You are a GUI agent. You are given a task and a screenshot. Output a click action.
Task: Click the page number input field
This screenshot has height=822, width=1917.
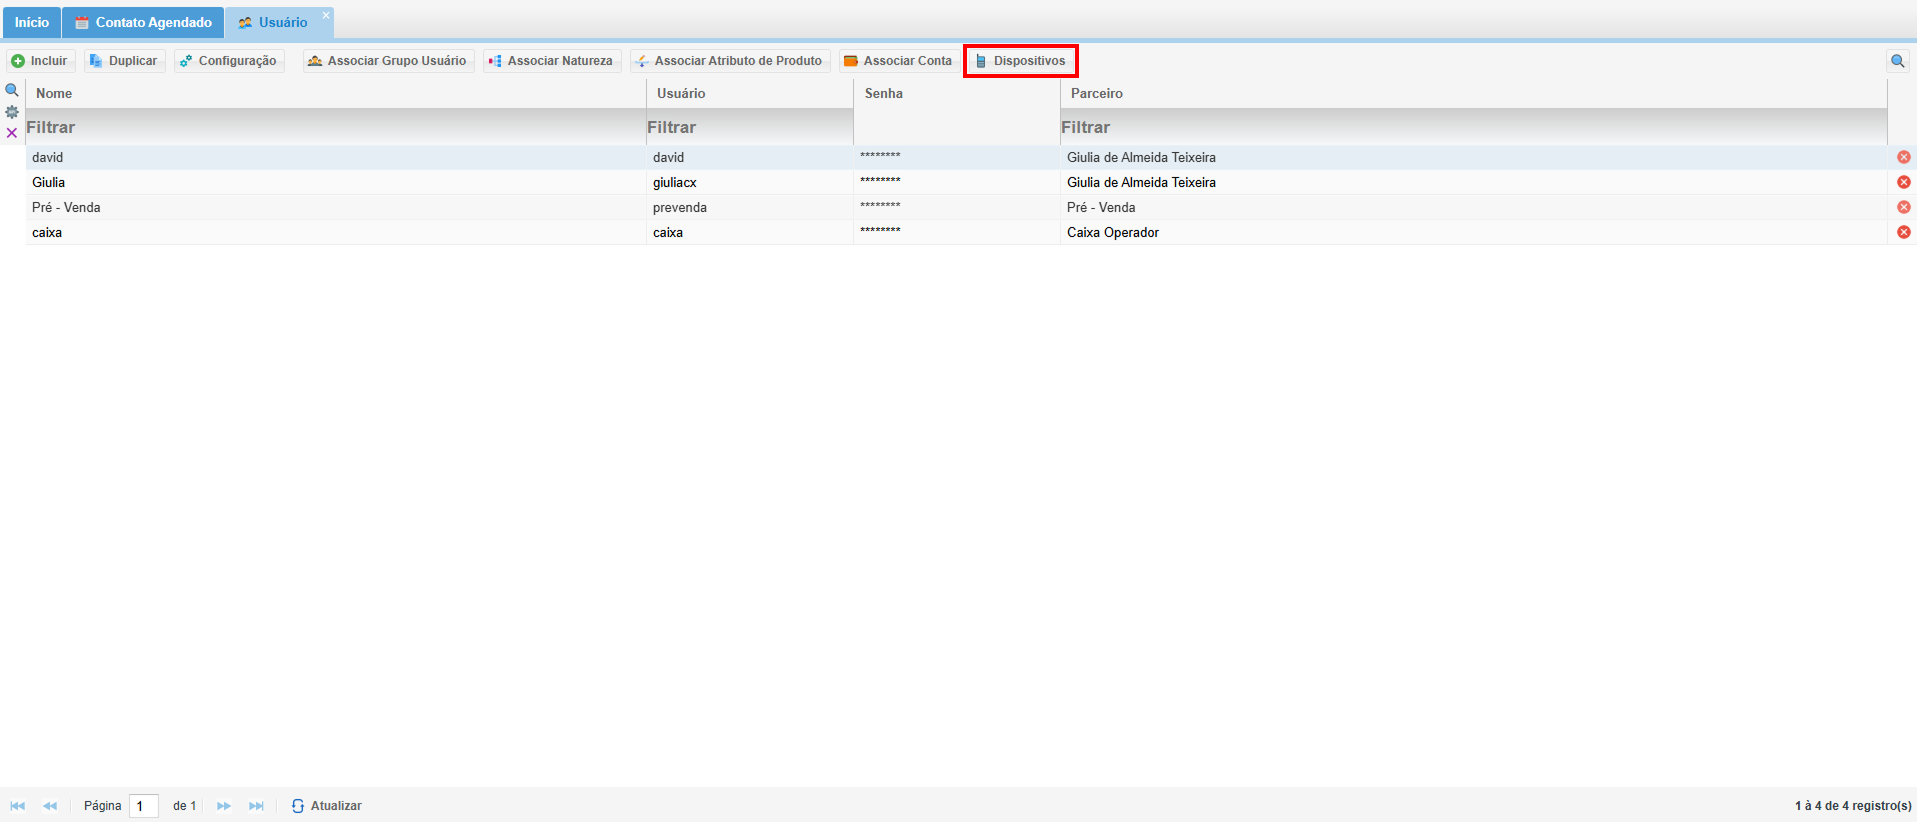point(143,806)
